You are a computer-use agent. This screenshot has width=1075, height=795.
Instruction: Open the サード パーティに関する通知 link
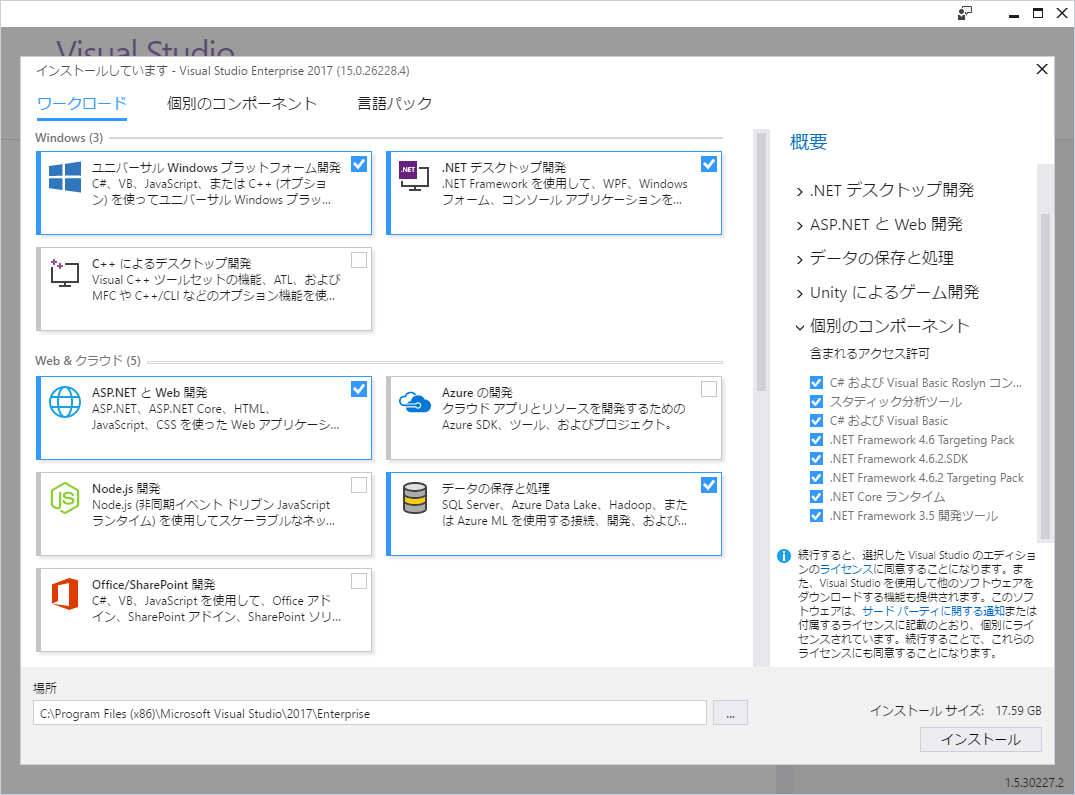[933, 611]
